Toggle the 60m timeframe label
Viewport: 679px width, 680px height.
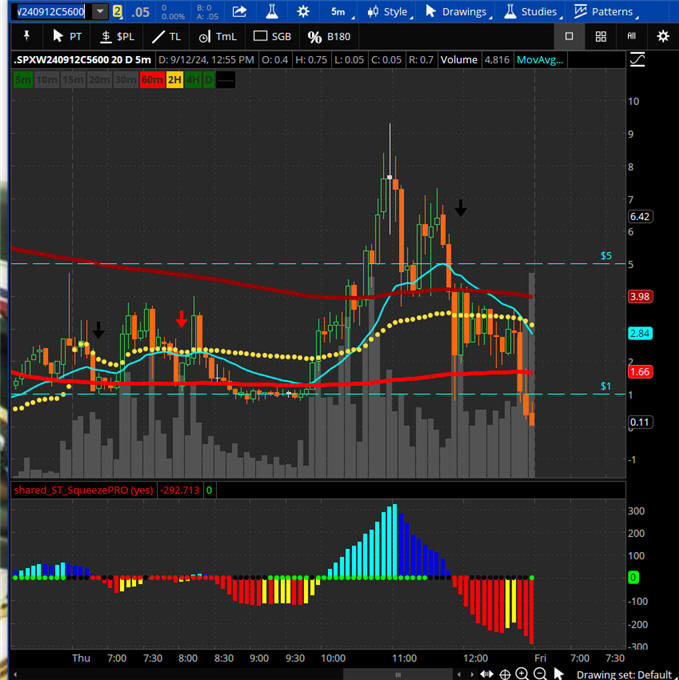[153, 80]
